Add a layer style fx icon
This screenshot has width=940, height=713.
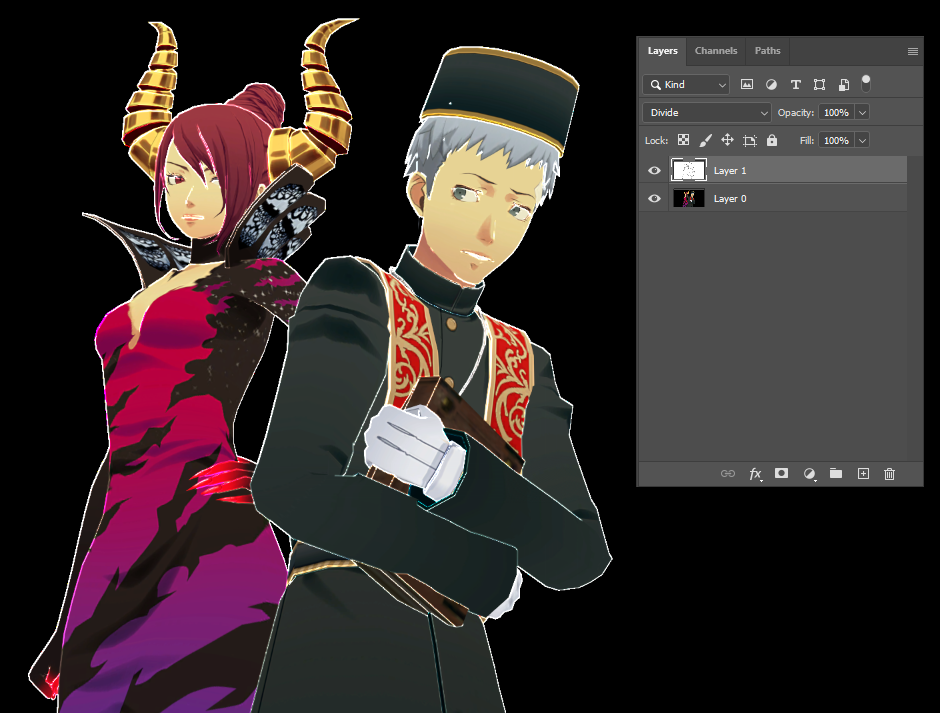755,474
